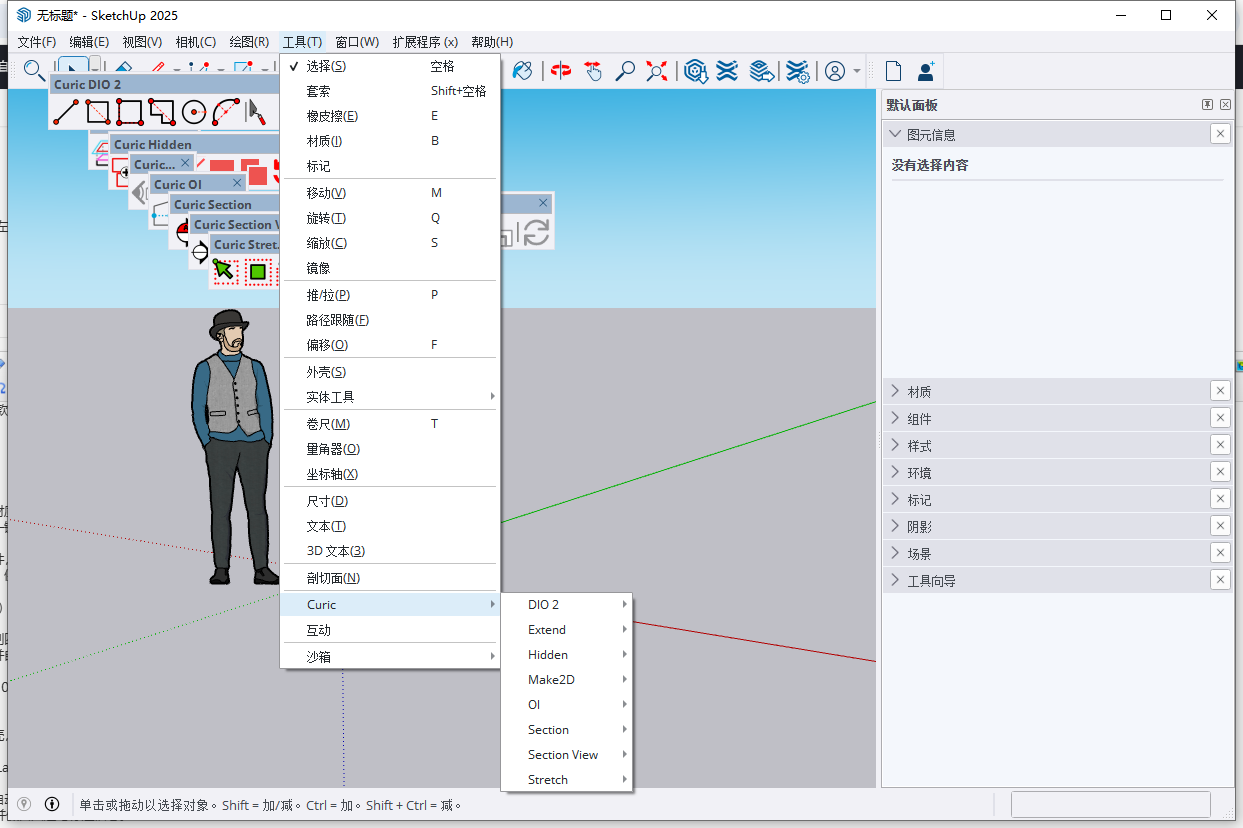Pin the default tray panel
Screen dimensions: 1243x828
[1207, 105]
